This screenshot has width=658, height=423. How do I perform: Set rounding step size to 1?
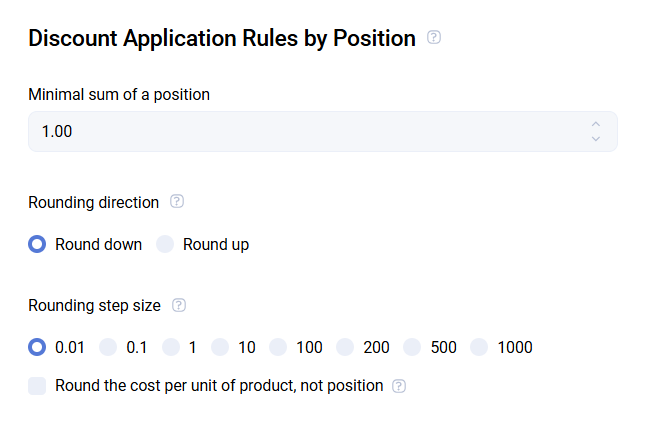(x=171, y=347)
